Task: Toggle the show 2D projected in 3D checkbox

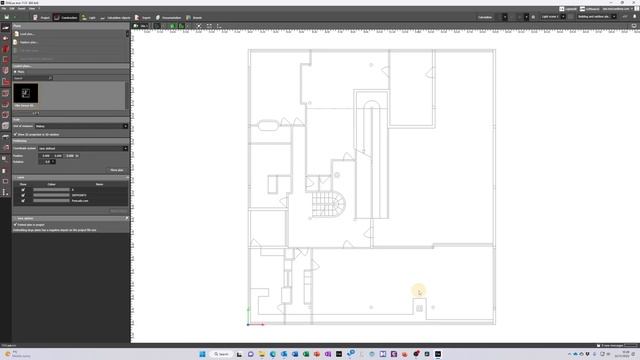Action: [16, 134]
